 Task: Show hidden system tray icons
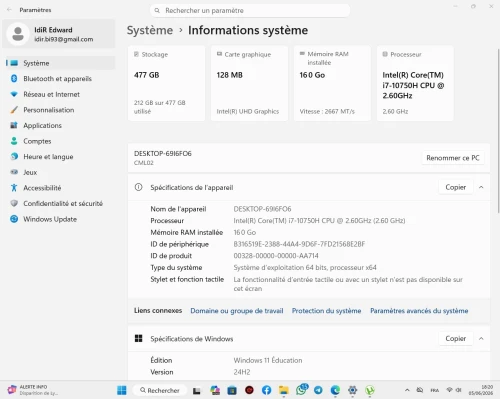tap(407, 390)
